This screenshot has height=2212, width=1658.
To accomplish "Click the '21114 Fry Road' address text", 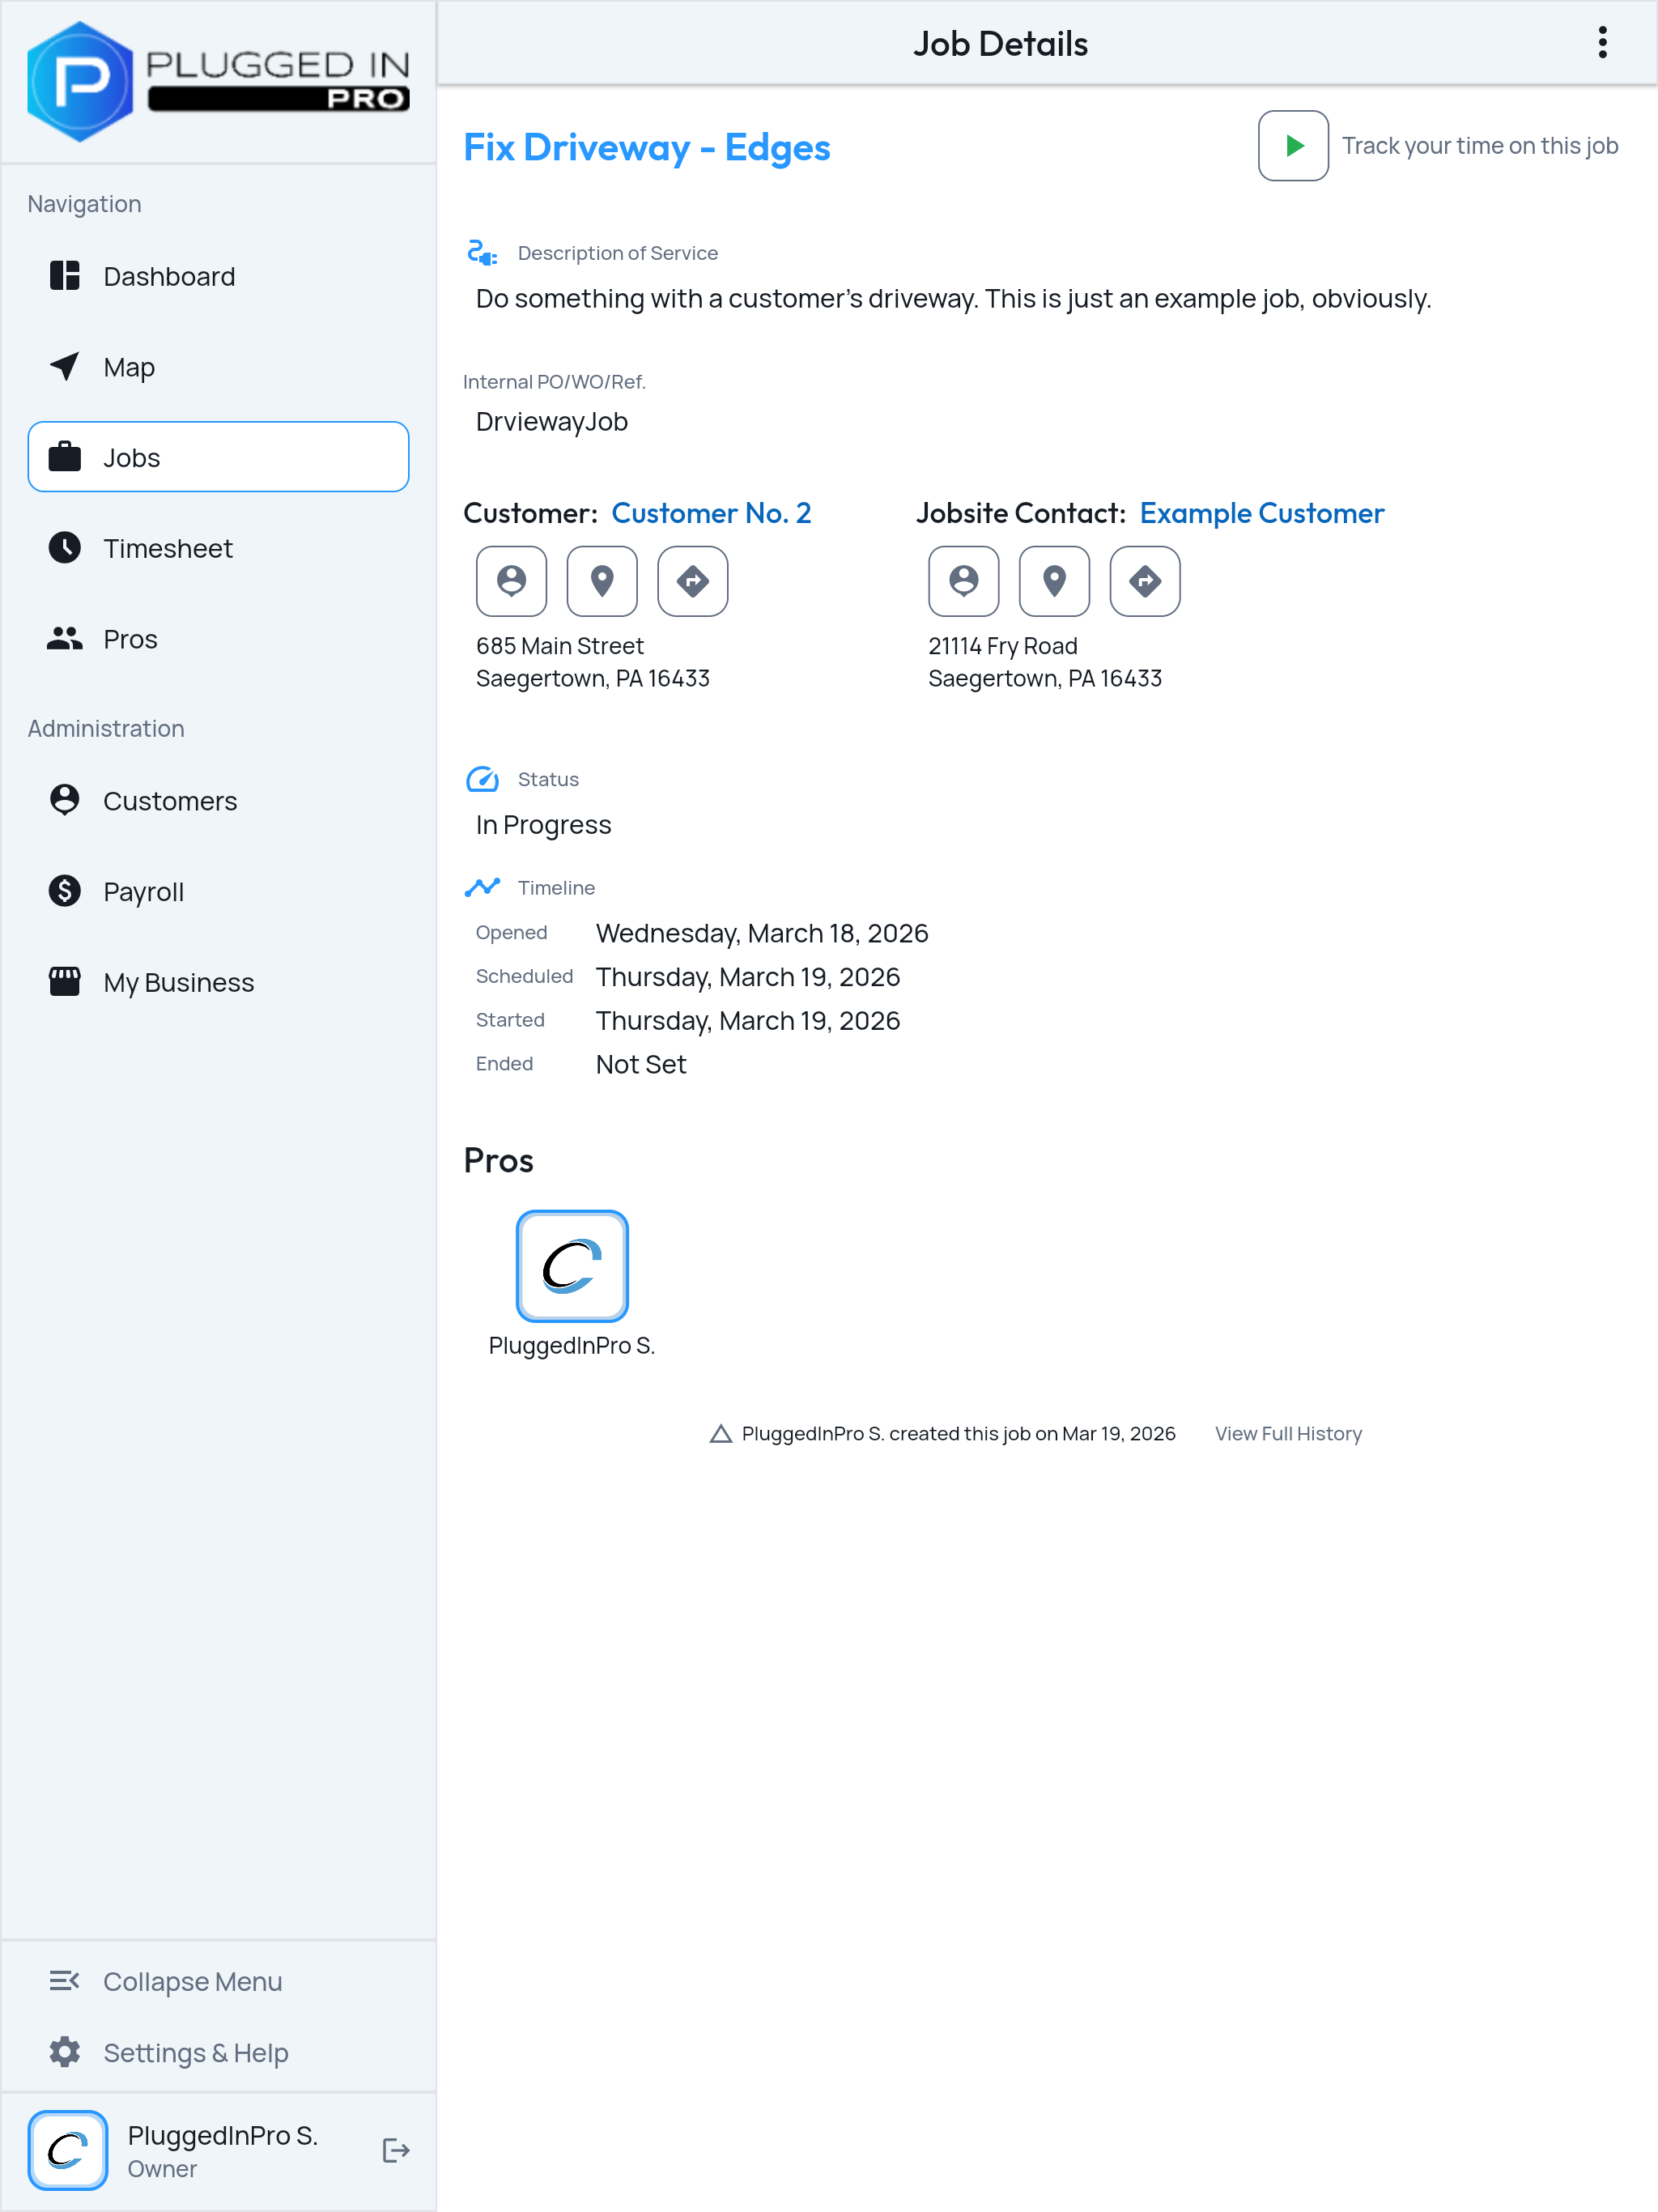I will tap(1003, 646).
